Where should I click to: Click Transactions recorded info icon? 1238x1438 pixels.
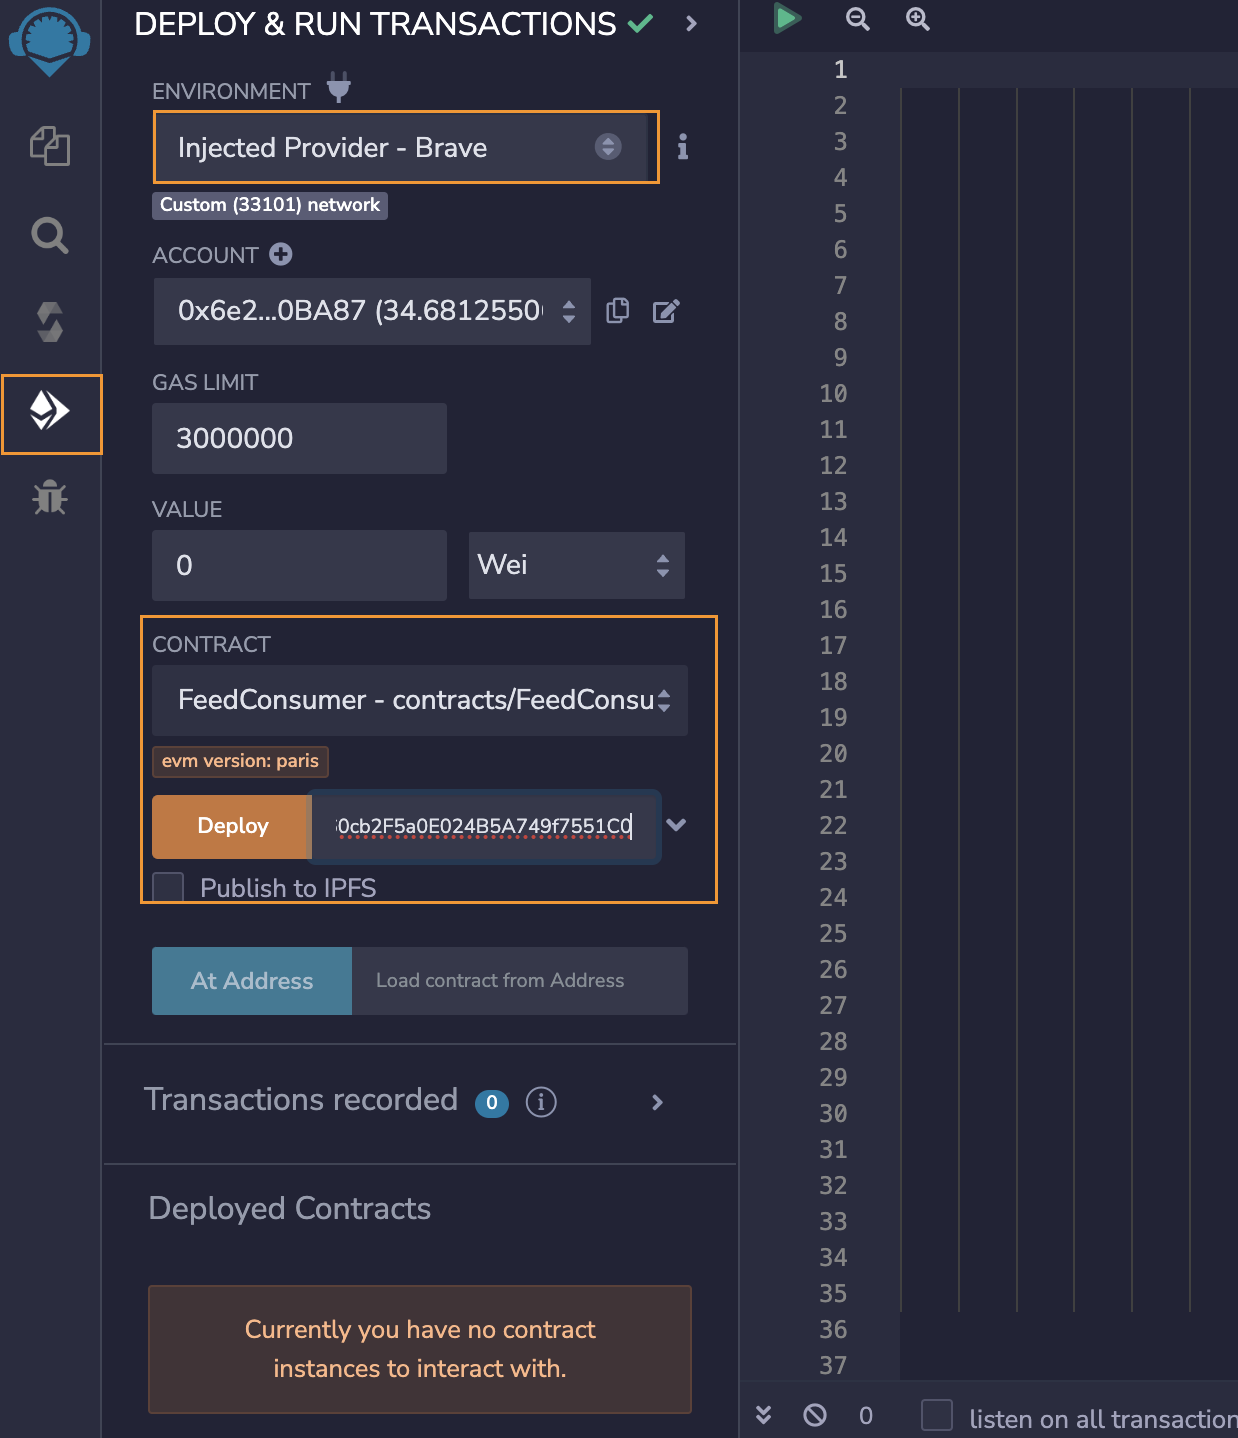coord(541,1102)
